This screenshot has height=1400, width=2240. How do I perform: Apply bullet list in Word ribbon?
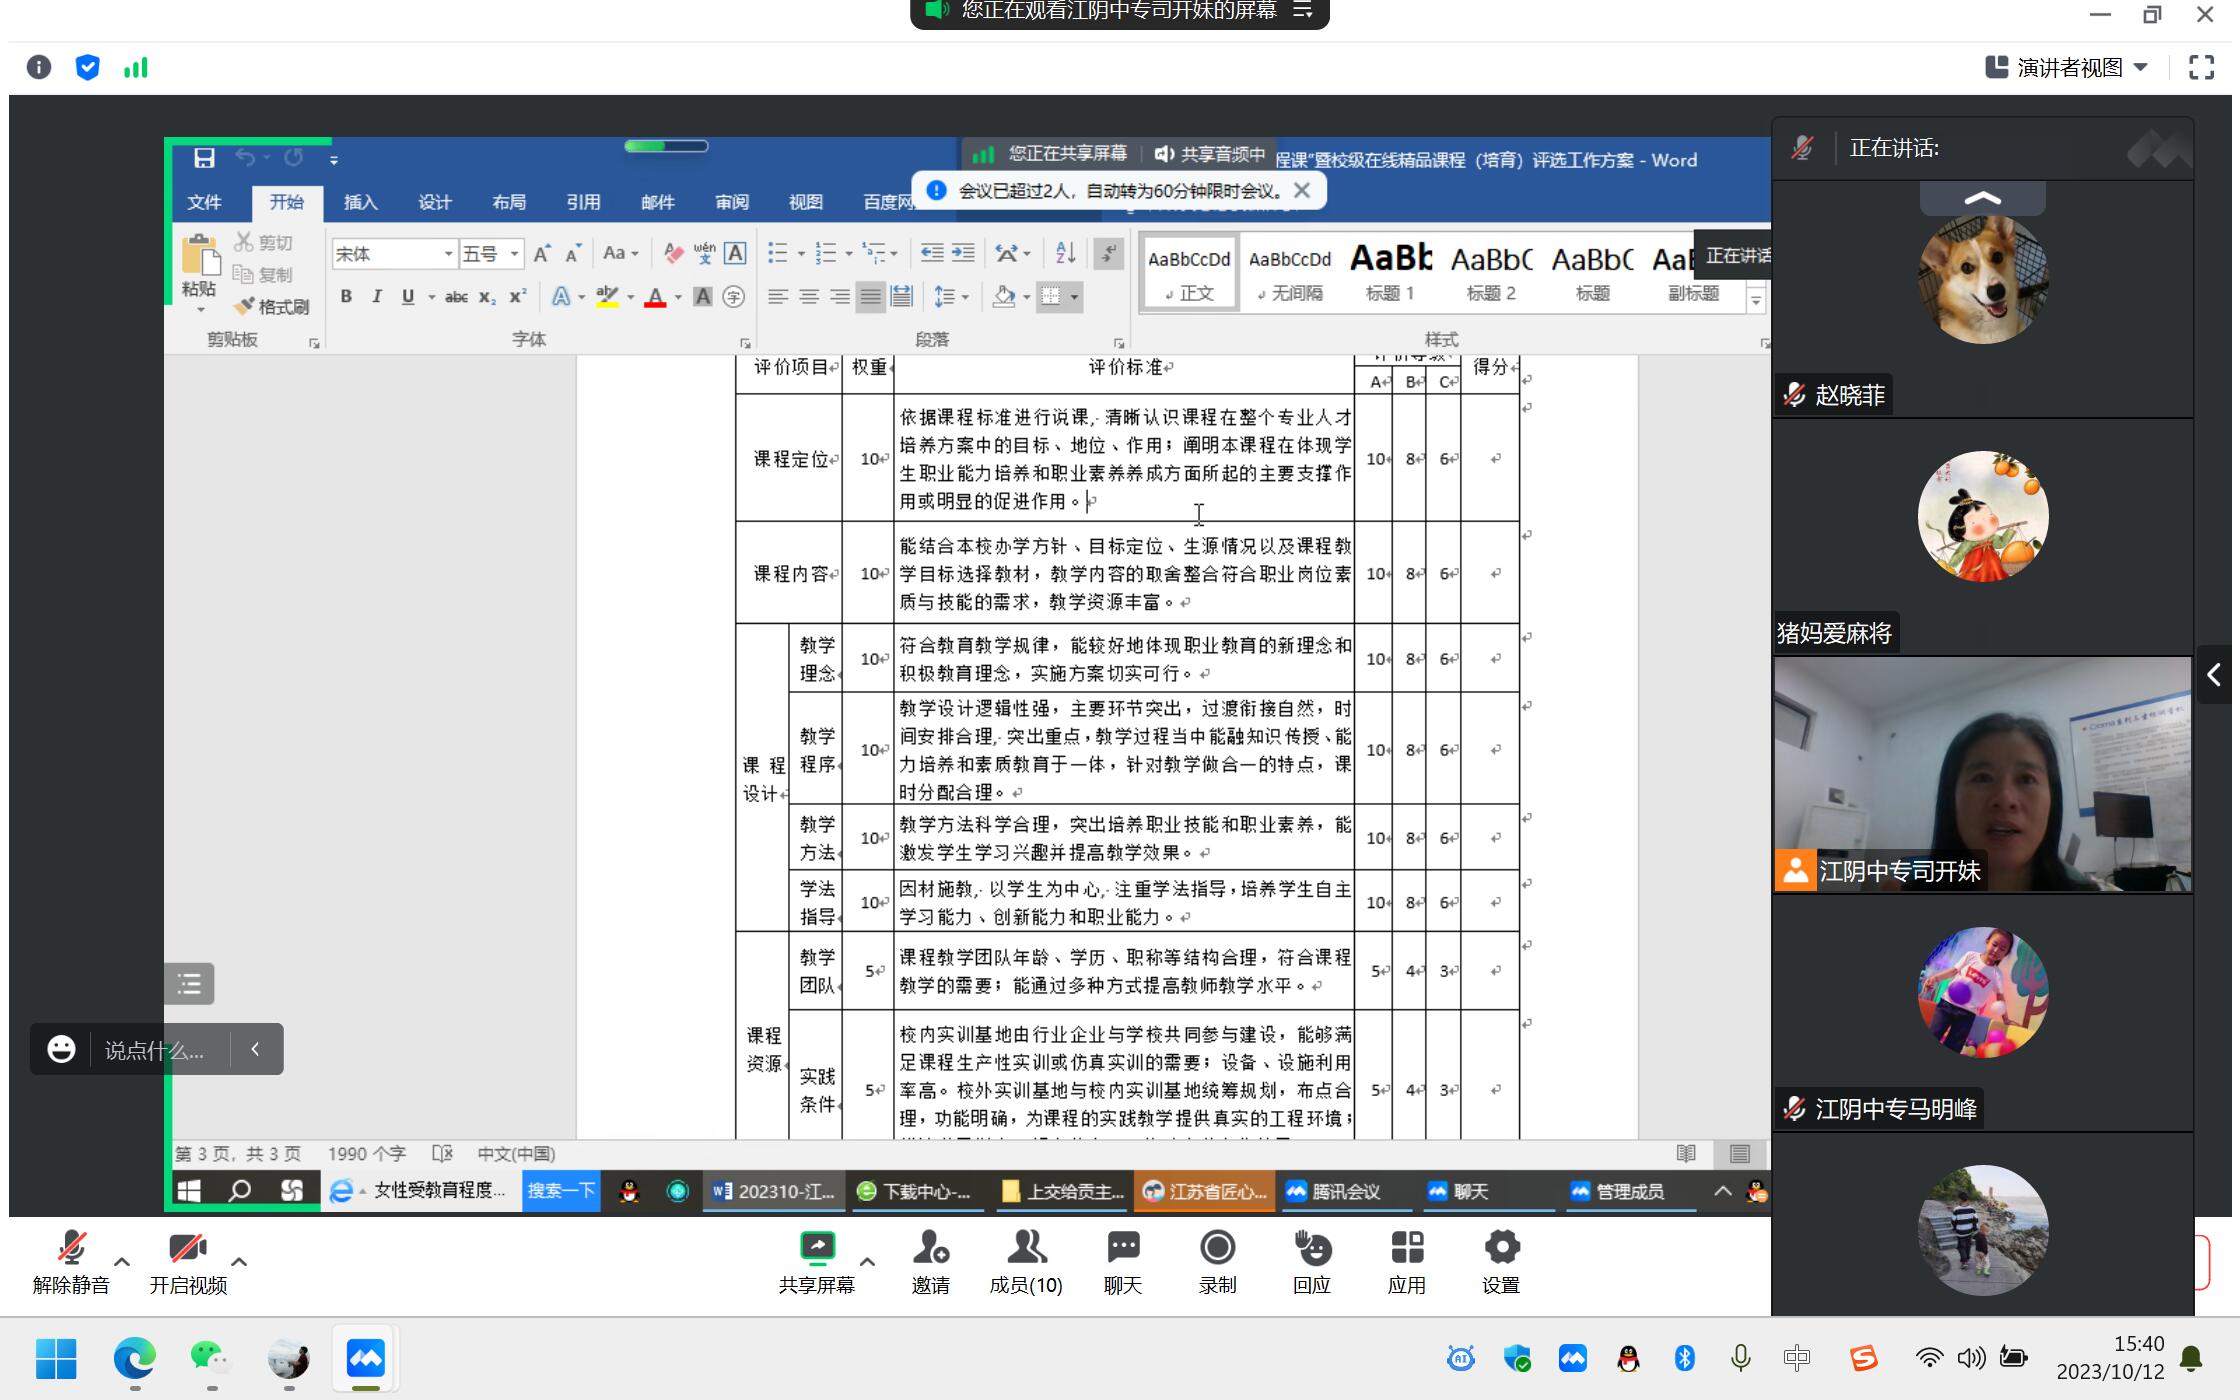click(778, 253)
